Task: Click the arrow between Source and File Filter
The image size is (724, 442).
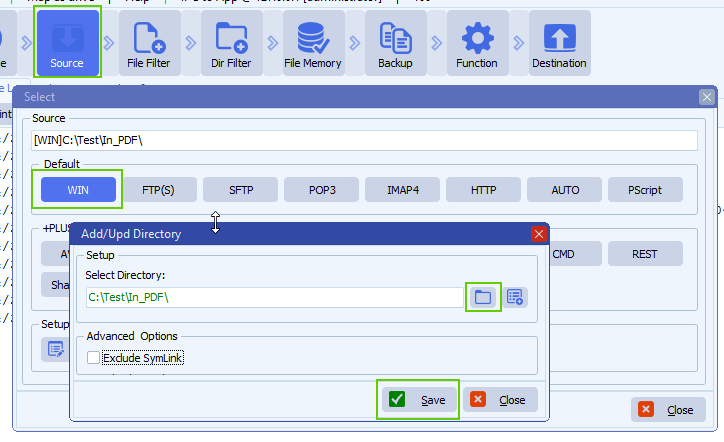Action: [109, 43]
